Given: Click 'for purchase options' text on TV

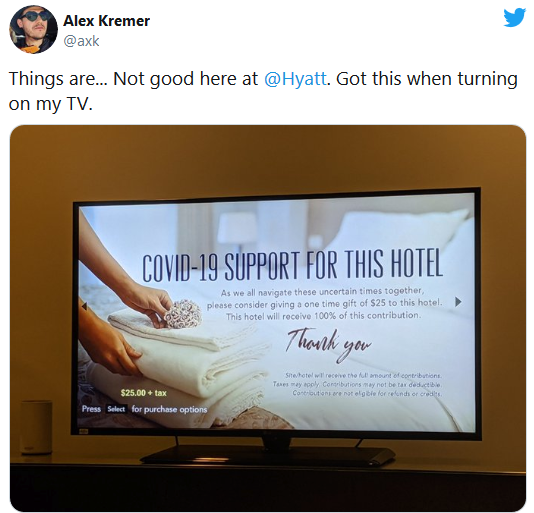Looking at the screenshot, I should tap(169, 409).
